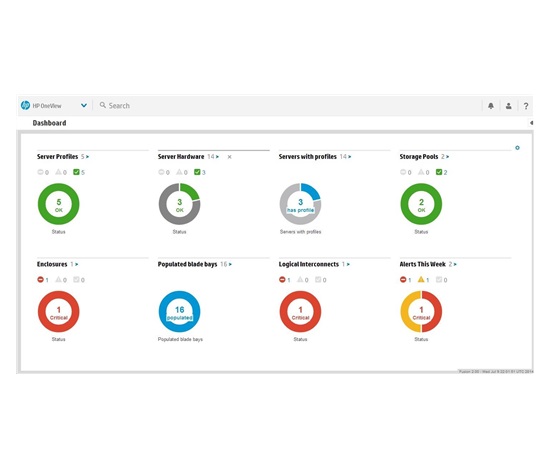The width and height of the screenshot is (550, 468).
Task: Click Logical Interconnects red 1 Critical donut
Action: point(300,311)
